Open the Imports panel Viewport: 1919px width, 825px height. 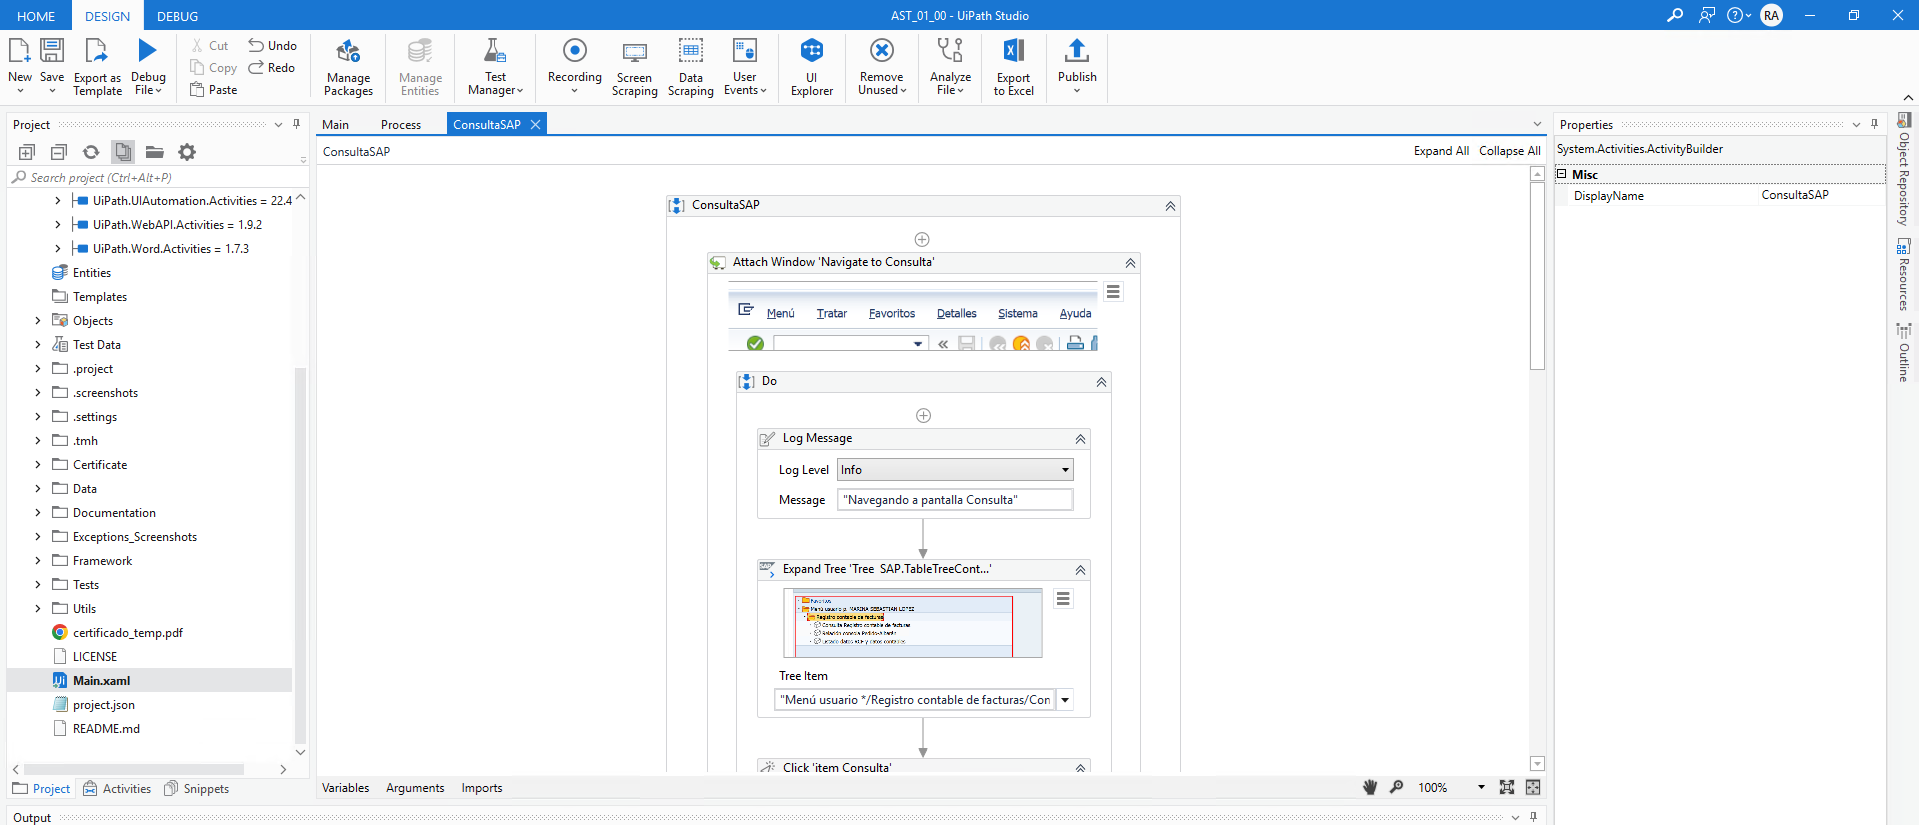[x=482, y=788]
